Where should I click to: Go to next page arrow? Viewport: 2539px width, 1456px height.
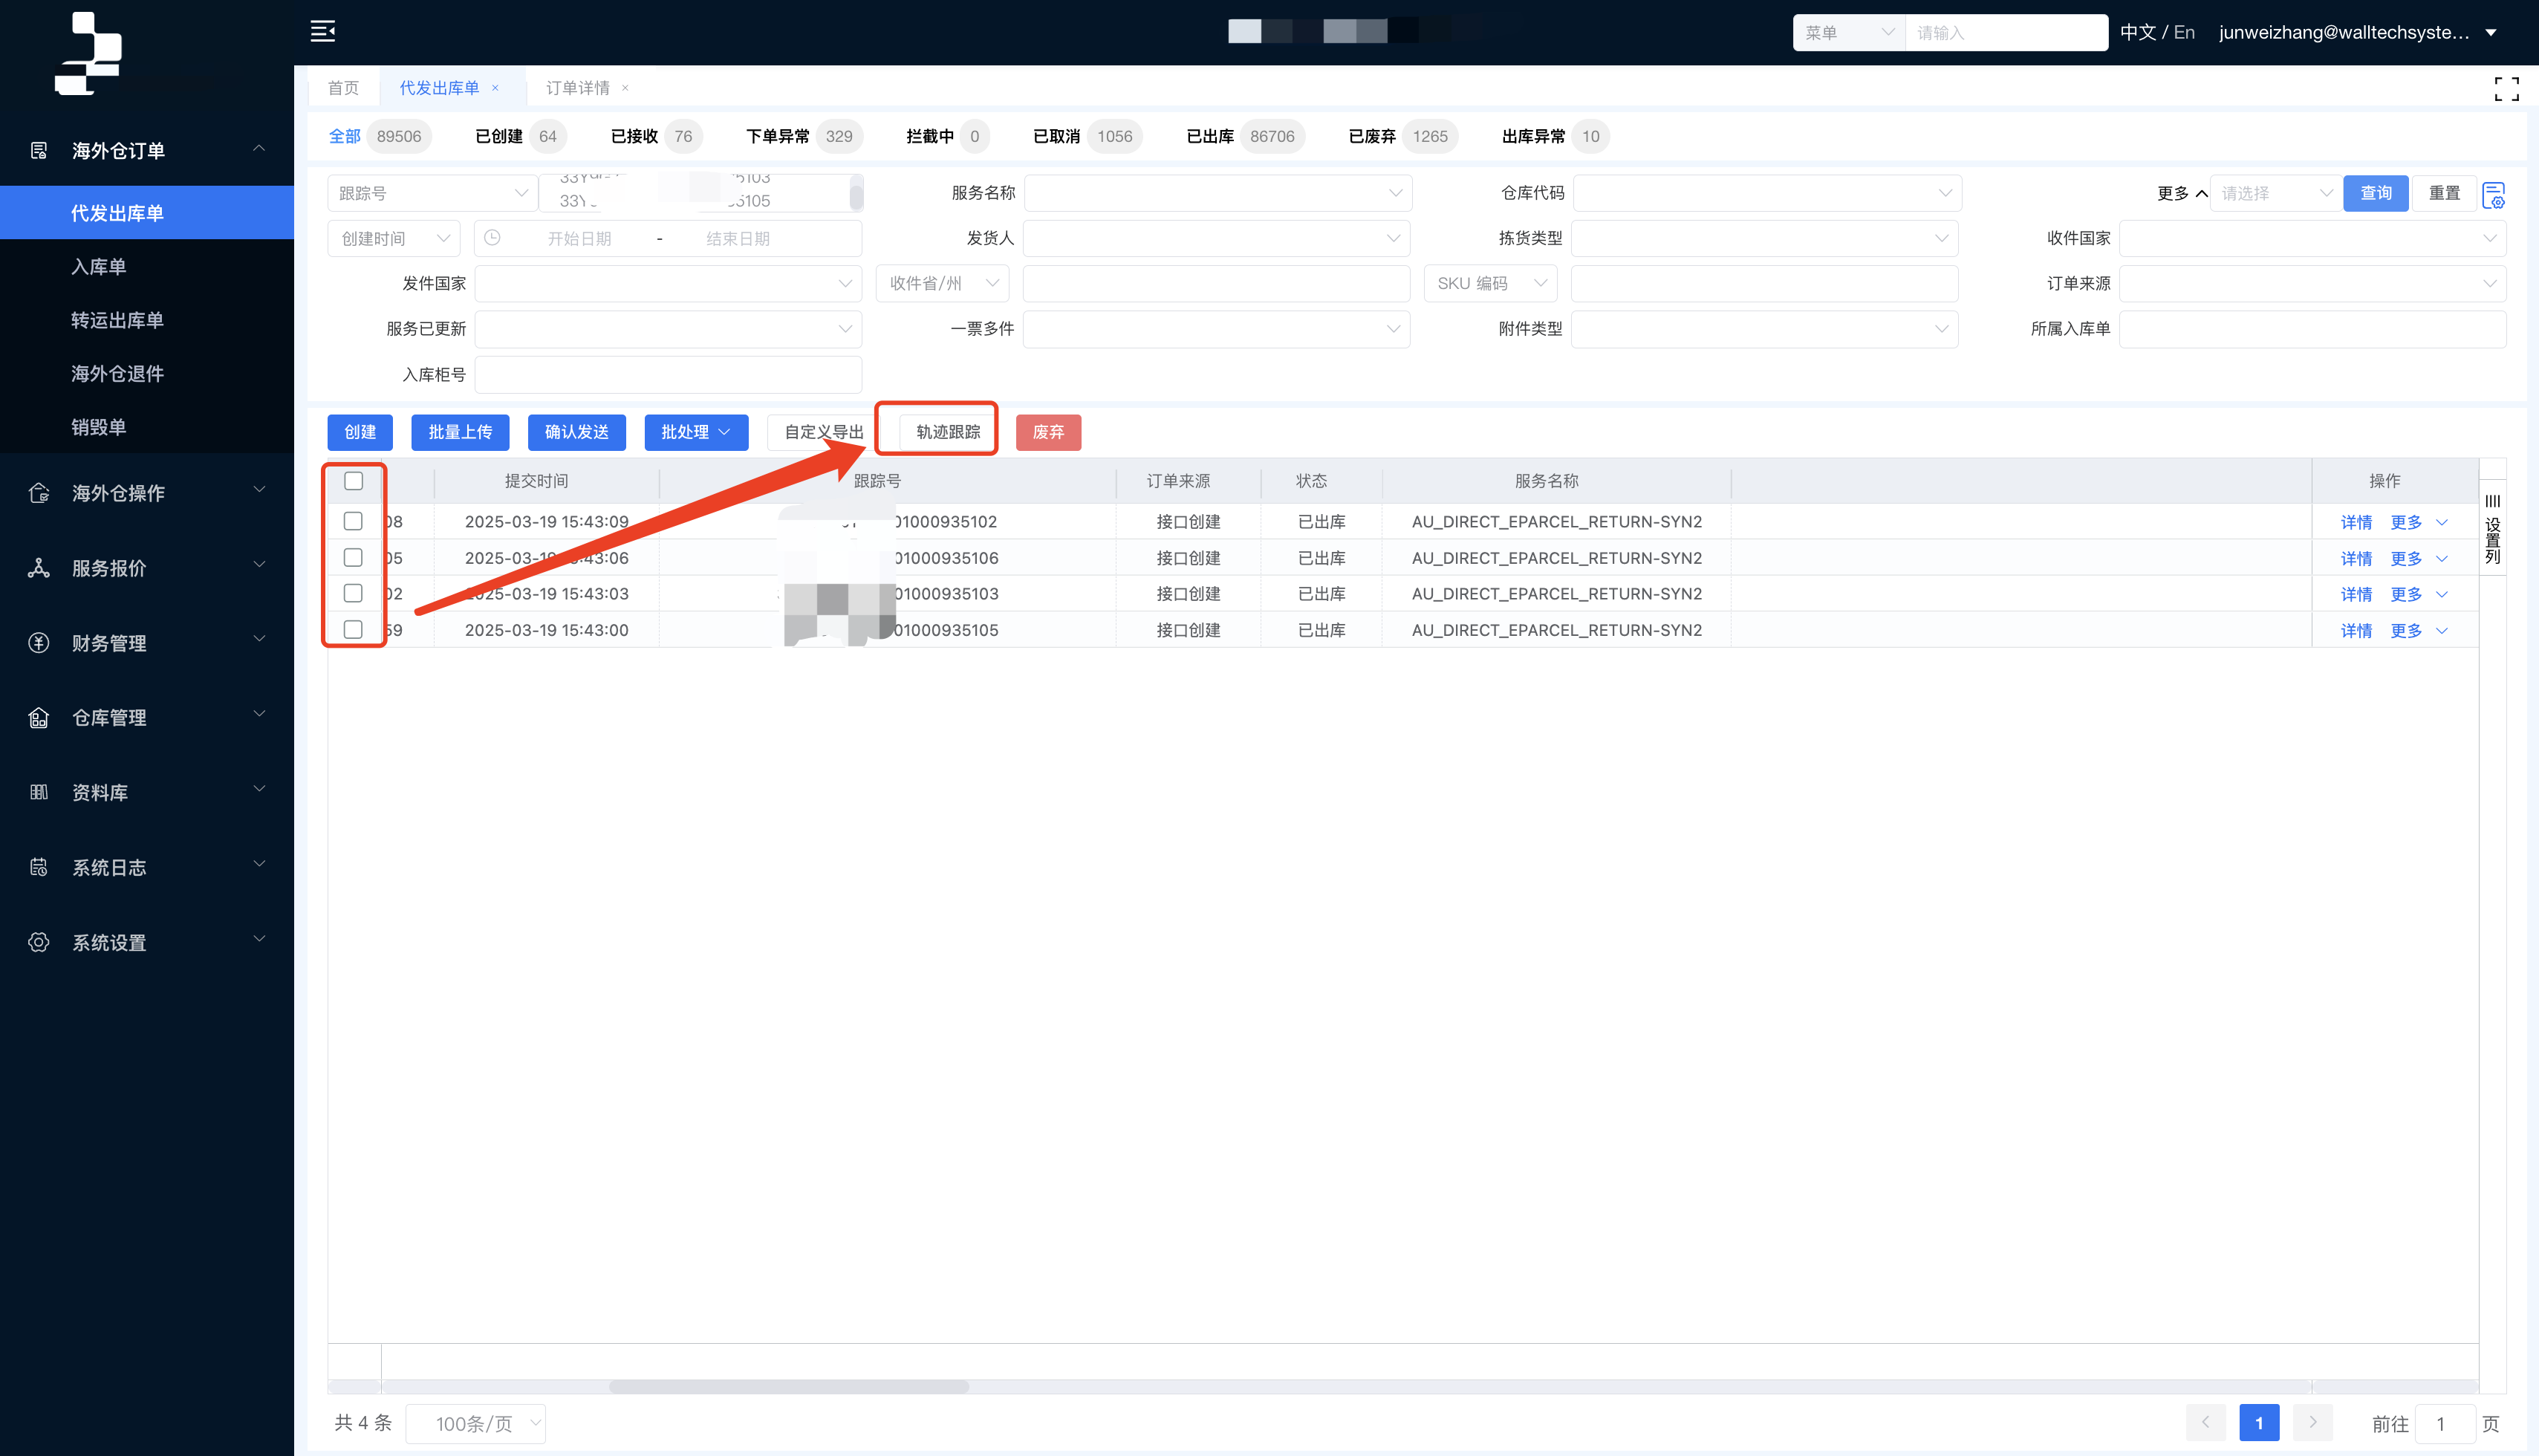coord(2312,1422)
